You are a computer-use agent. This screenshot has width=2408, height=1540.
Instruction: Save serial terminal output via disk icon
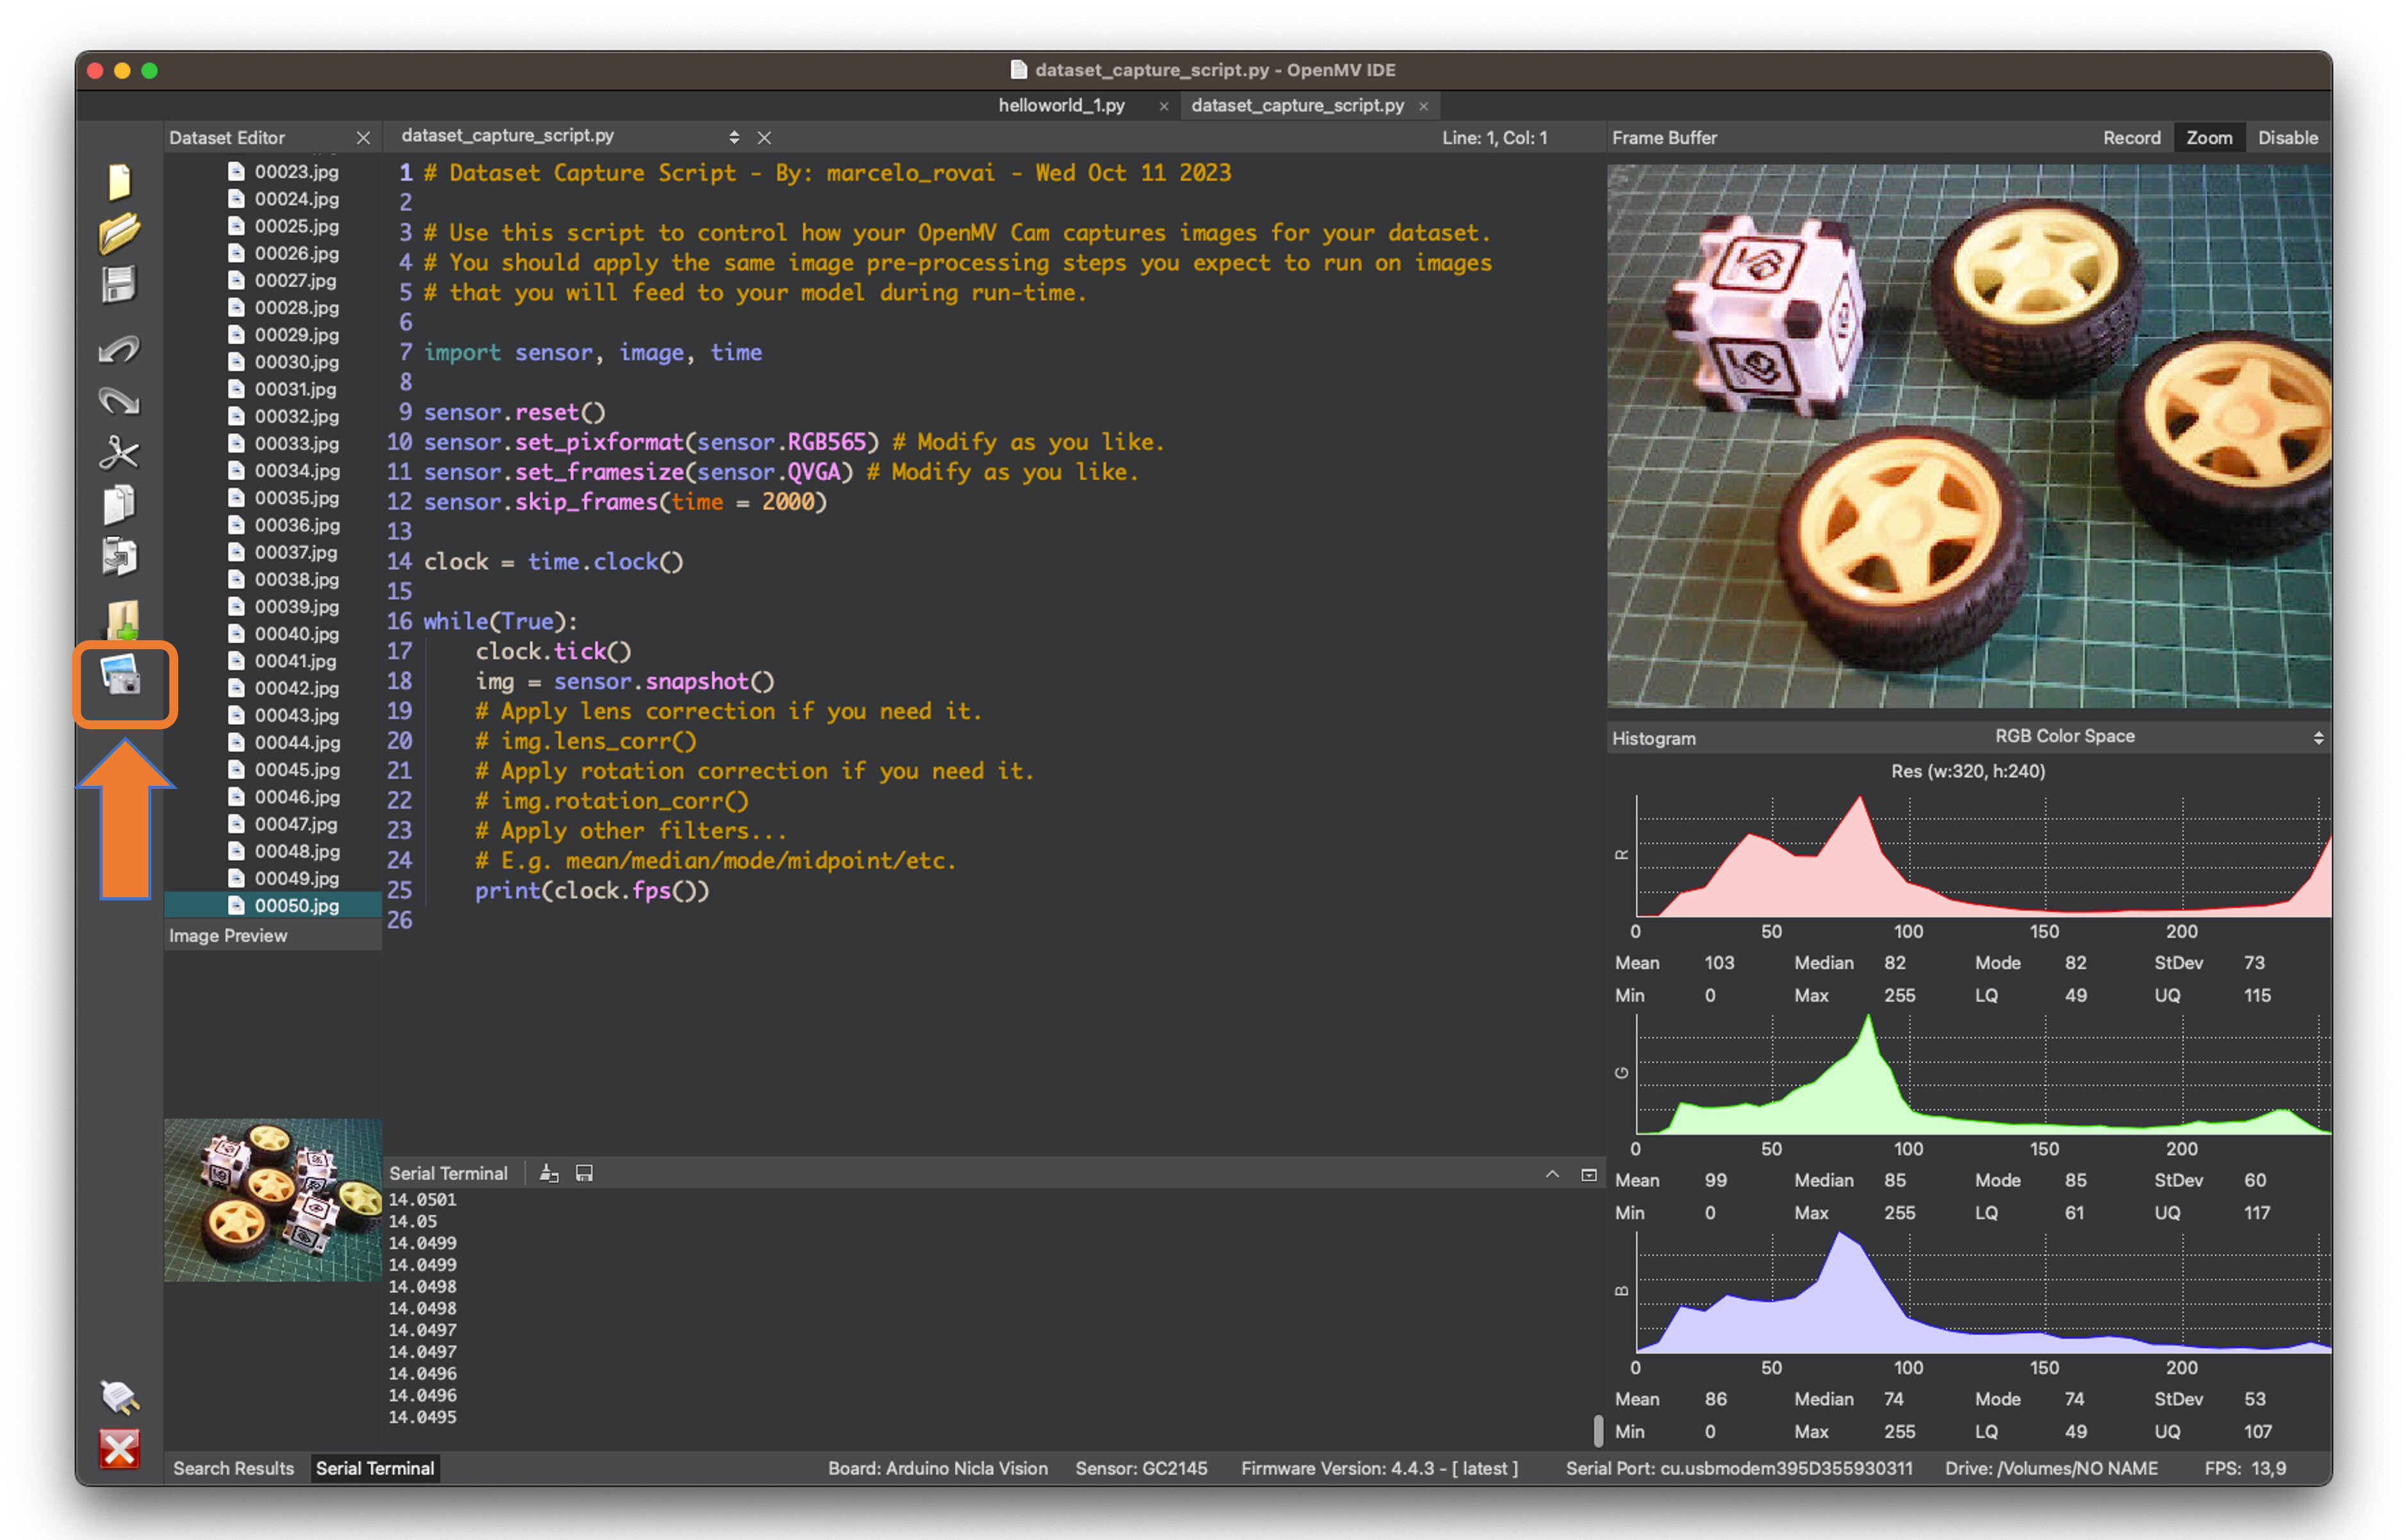[585, 1173]
